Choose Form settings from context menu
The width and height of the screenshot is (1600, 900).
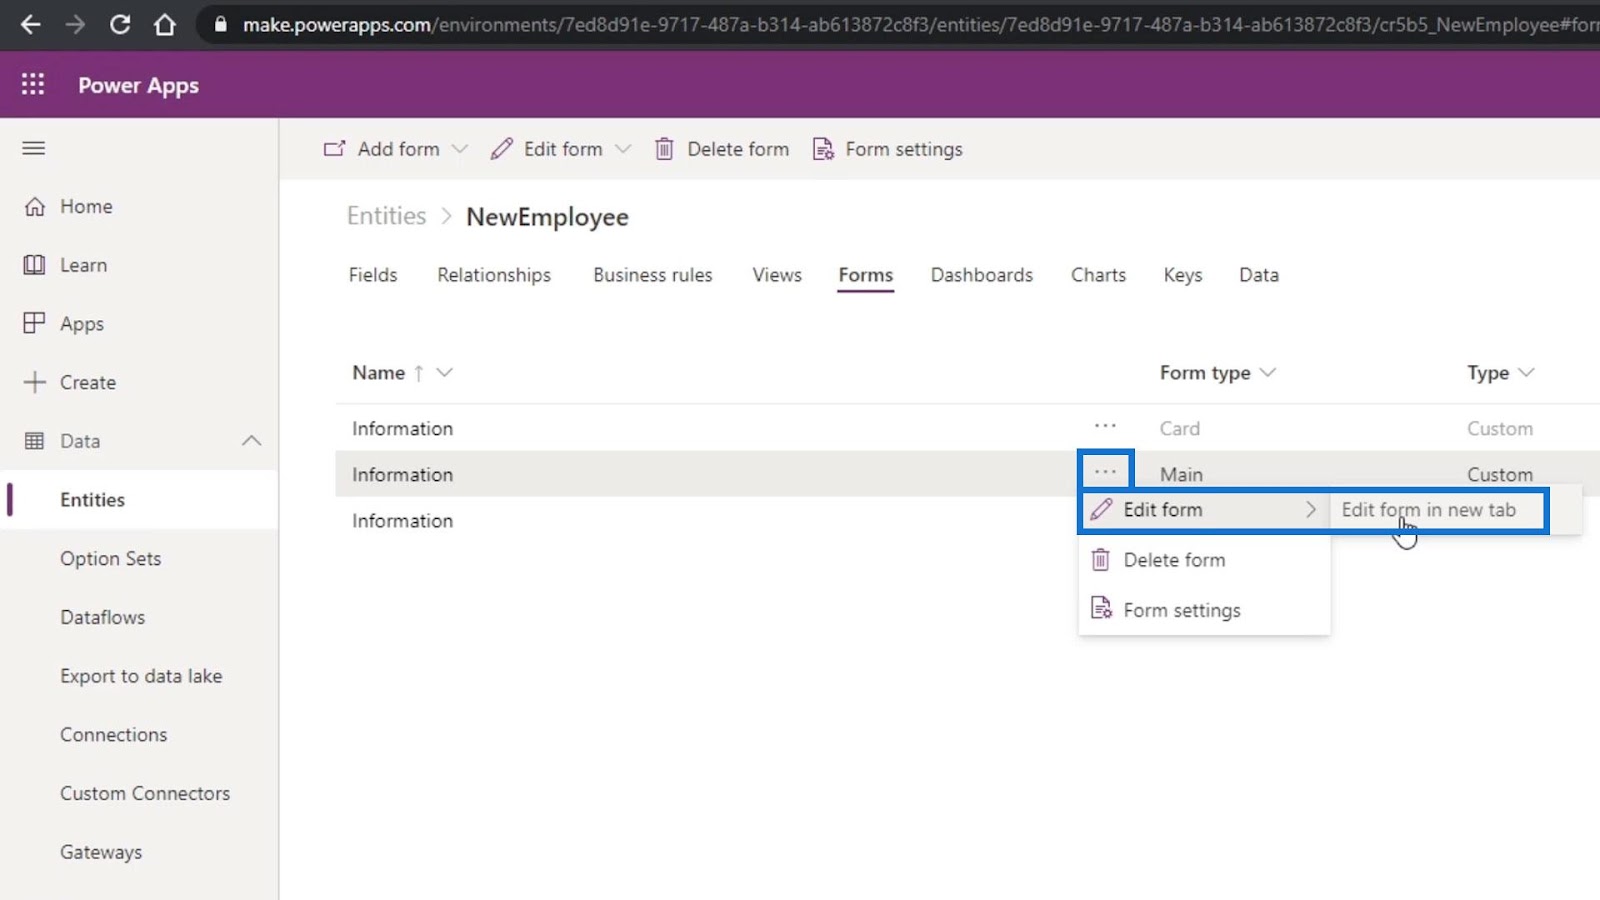click(x=1182, y=610)
